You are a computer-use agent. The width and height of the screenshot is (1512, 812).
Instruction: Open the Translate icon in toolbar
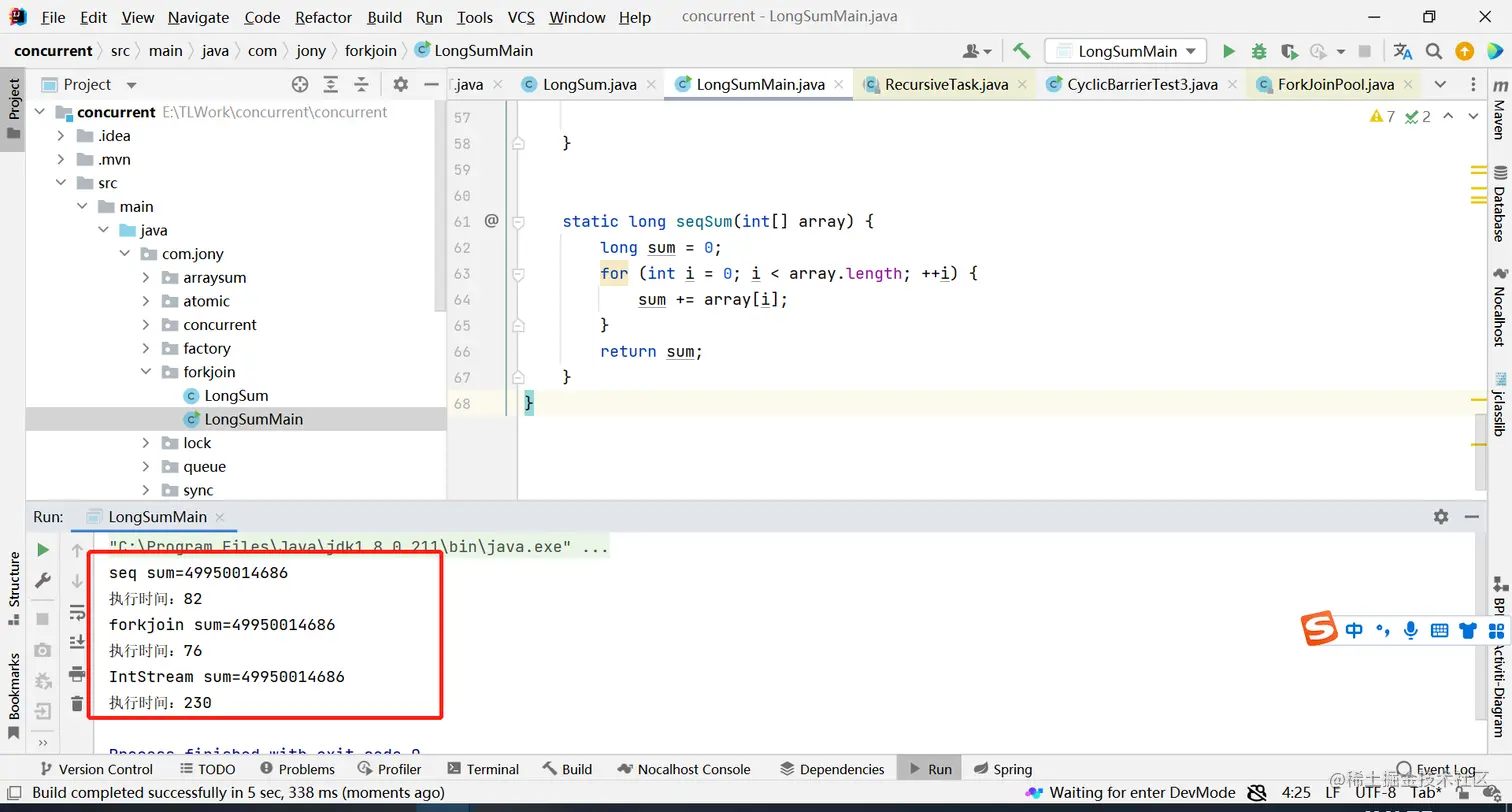pyautogui.click(x=1403, y=51)
